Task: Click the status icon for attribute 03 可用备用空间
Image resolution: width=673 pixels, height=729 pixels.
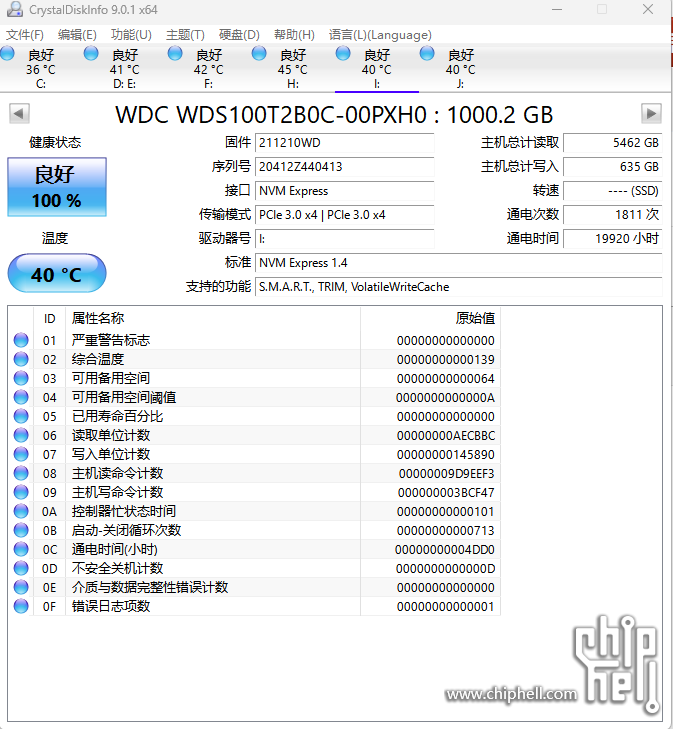Action: point(21,378)
